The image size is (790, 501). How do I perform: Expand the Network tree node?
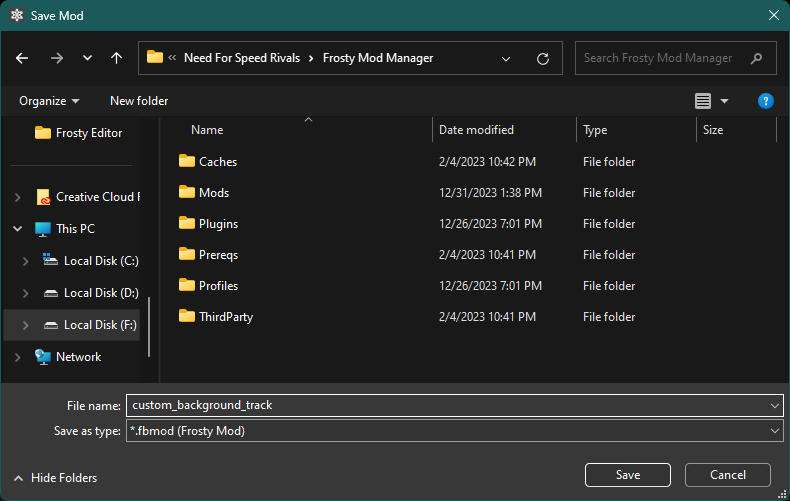point(18,357)
